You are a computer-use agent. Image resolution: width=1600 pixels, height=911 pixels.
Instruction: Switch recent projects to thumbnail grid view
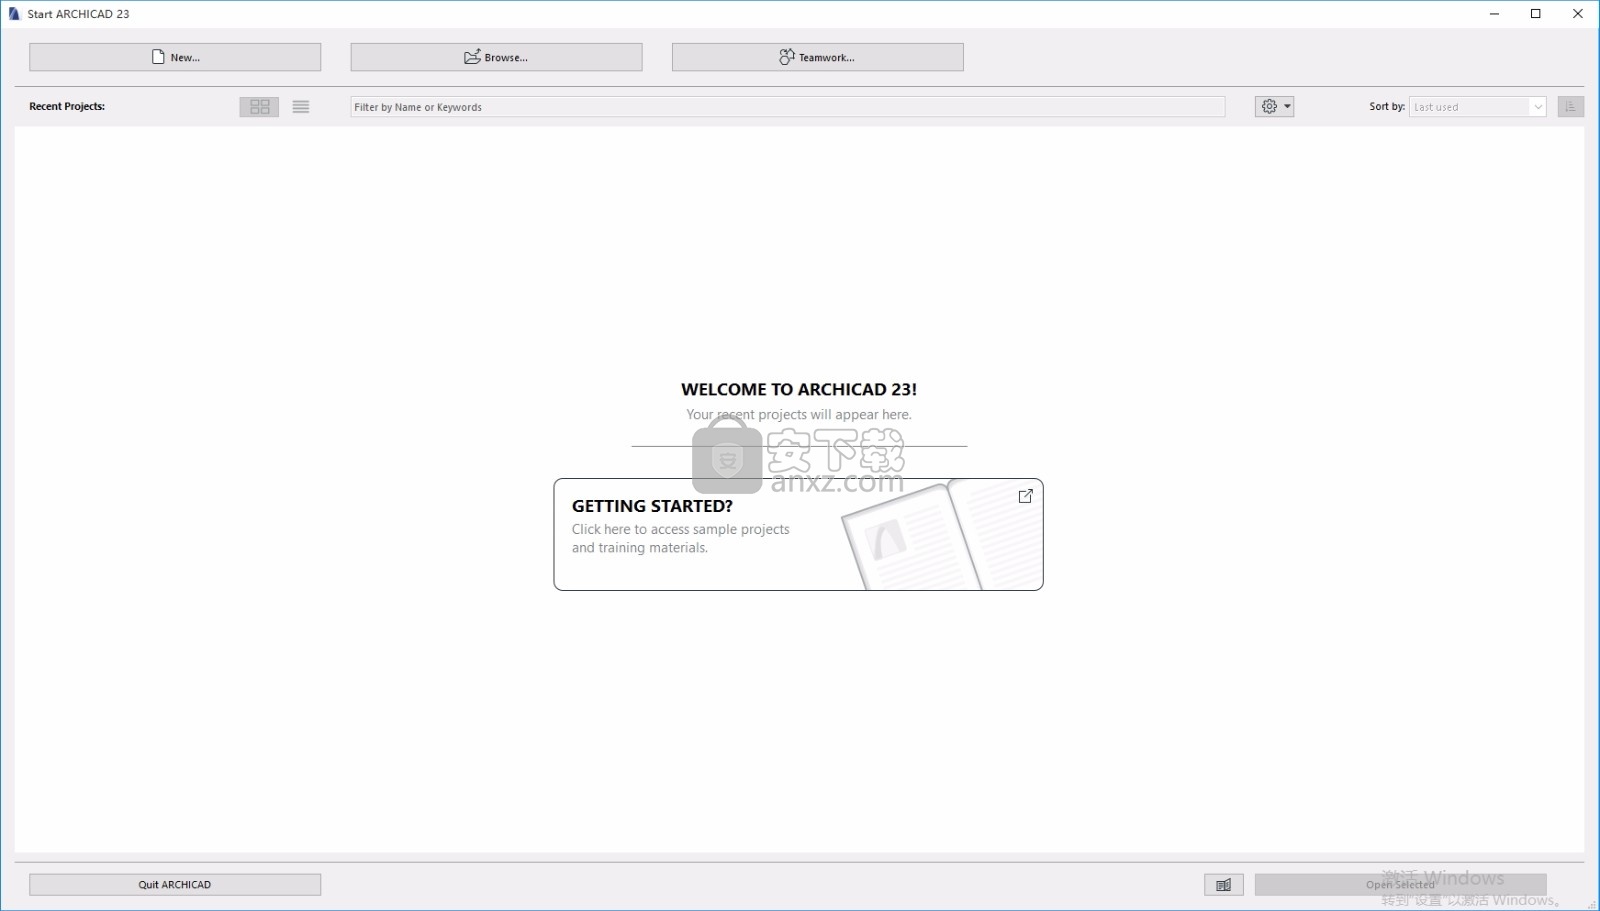click(x=259, y=107)
